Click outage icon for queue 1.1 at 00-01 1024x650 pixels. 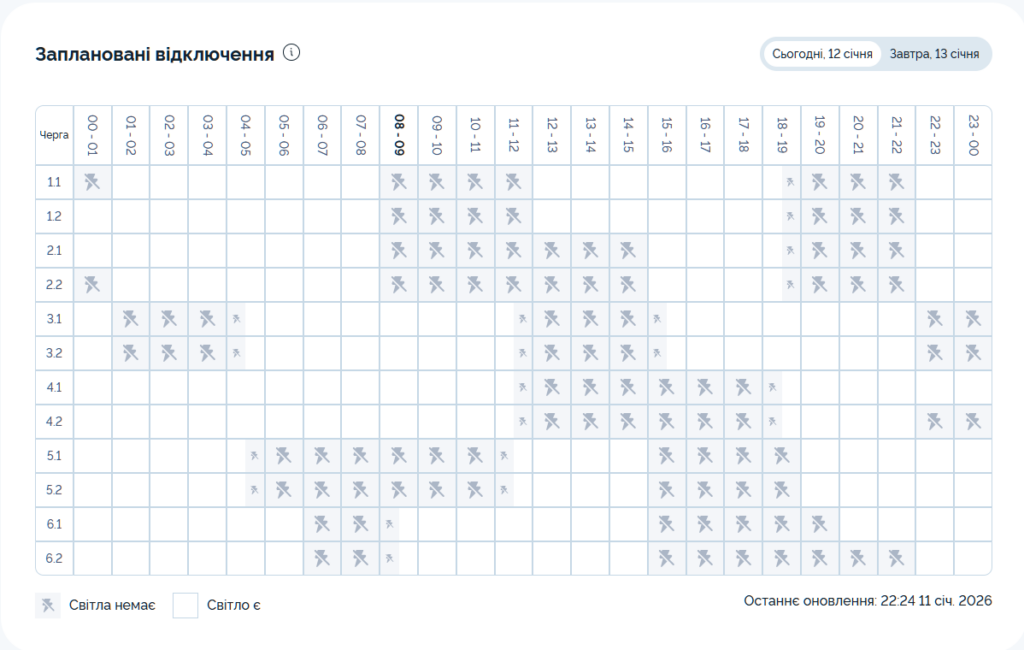click(x=92, y=182)
